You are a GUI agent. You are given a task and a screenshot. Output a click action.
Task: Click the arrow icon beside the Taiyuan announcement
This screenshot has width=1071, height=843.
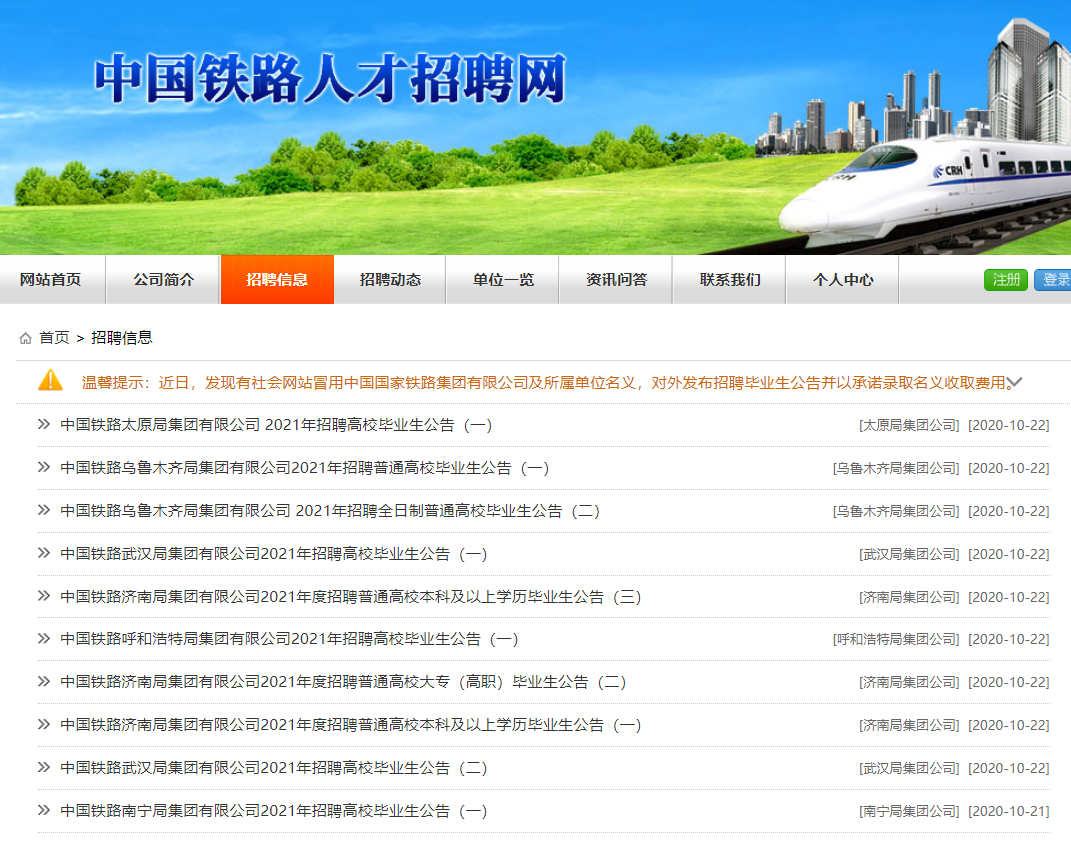pos(44,424)
